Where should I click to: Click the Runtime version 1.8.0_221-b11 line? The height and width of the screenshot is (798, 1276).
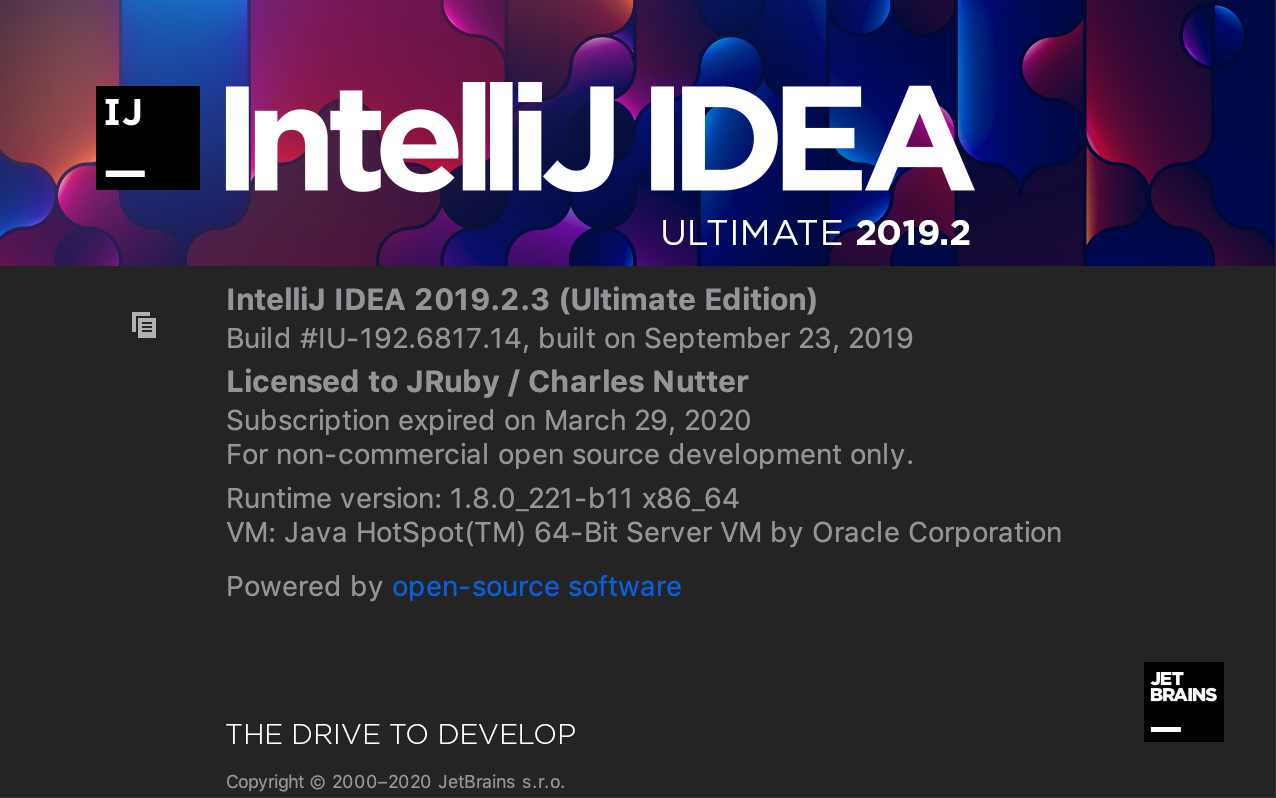click(x=483, y=497)
